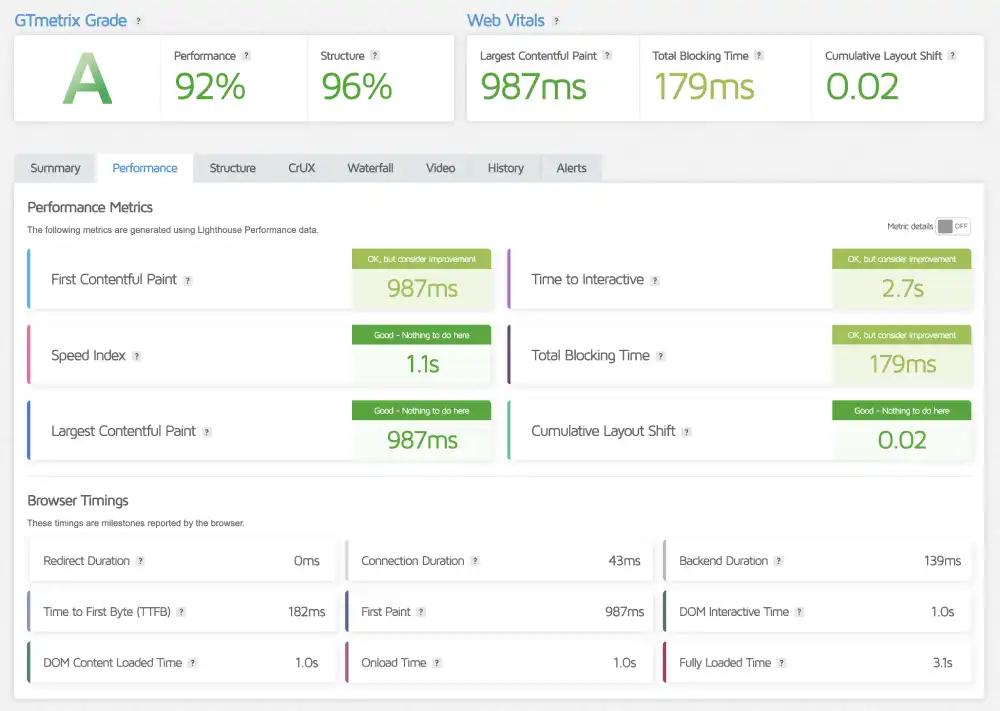Check the Alerts tab
Image resolution: width=1000 pixels, height=711 pixels.
pos(571,168)
